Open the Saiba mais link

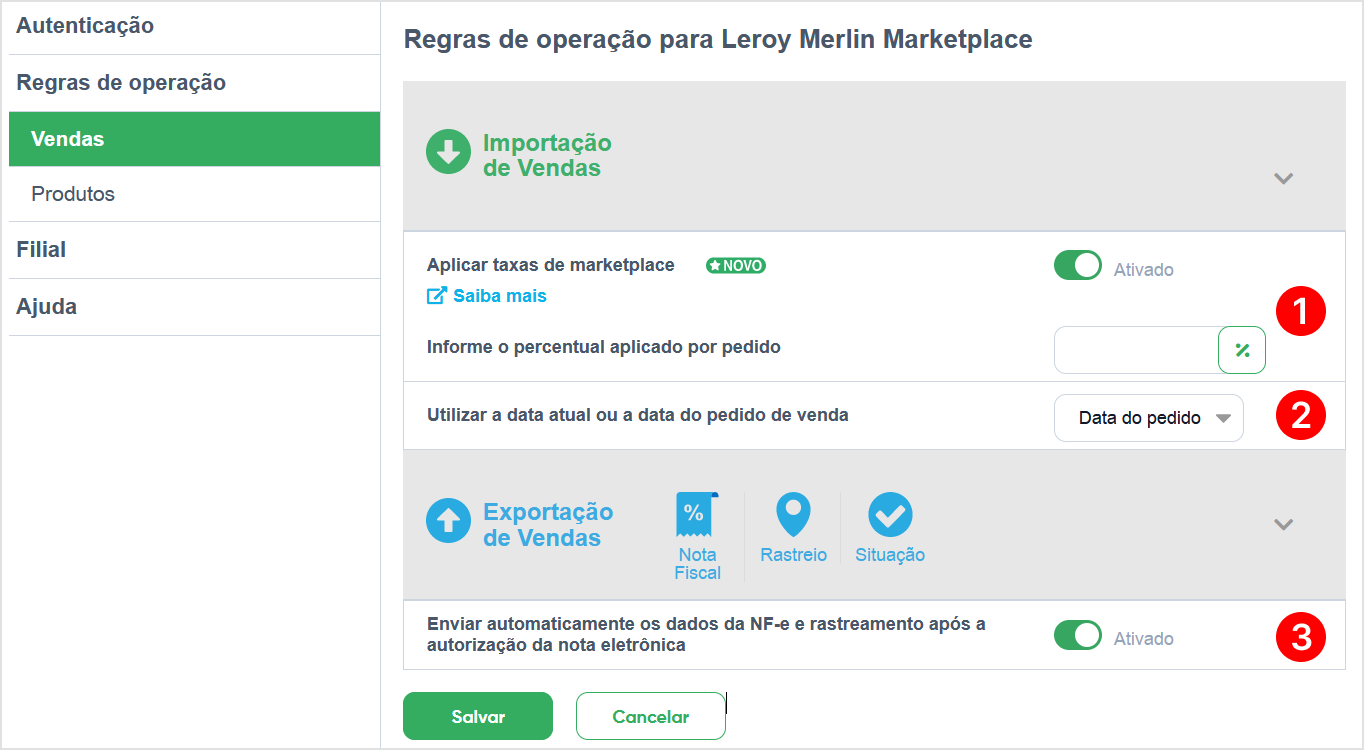click(500, 296)
